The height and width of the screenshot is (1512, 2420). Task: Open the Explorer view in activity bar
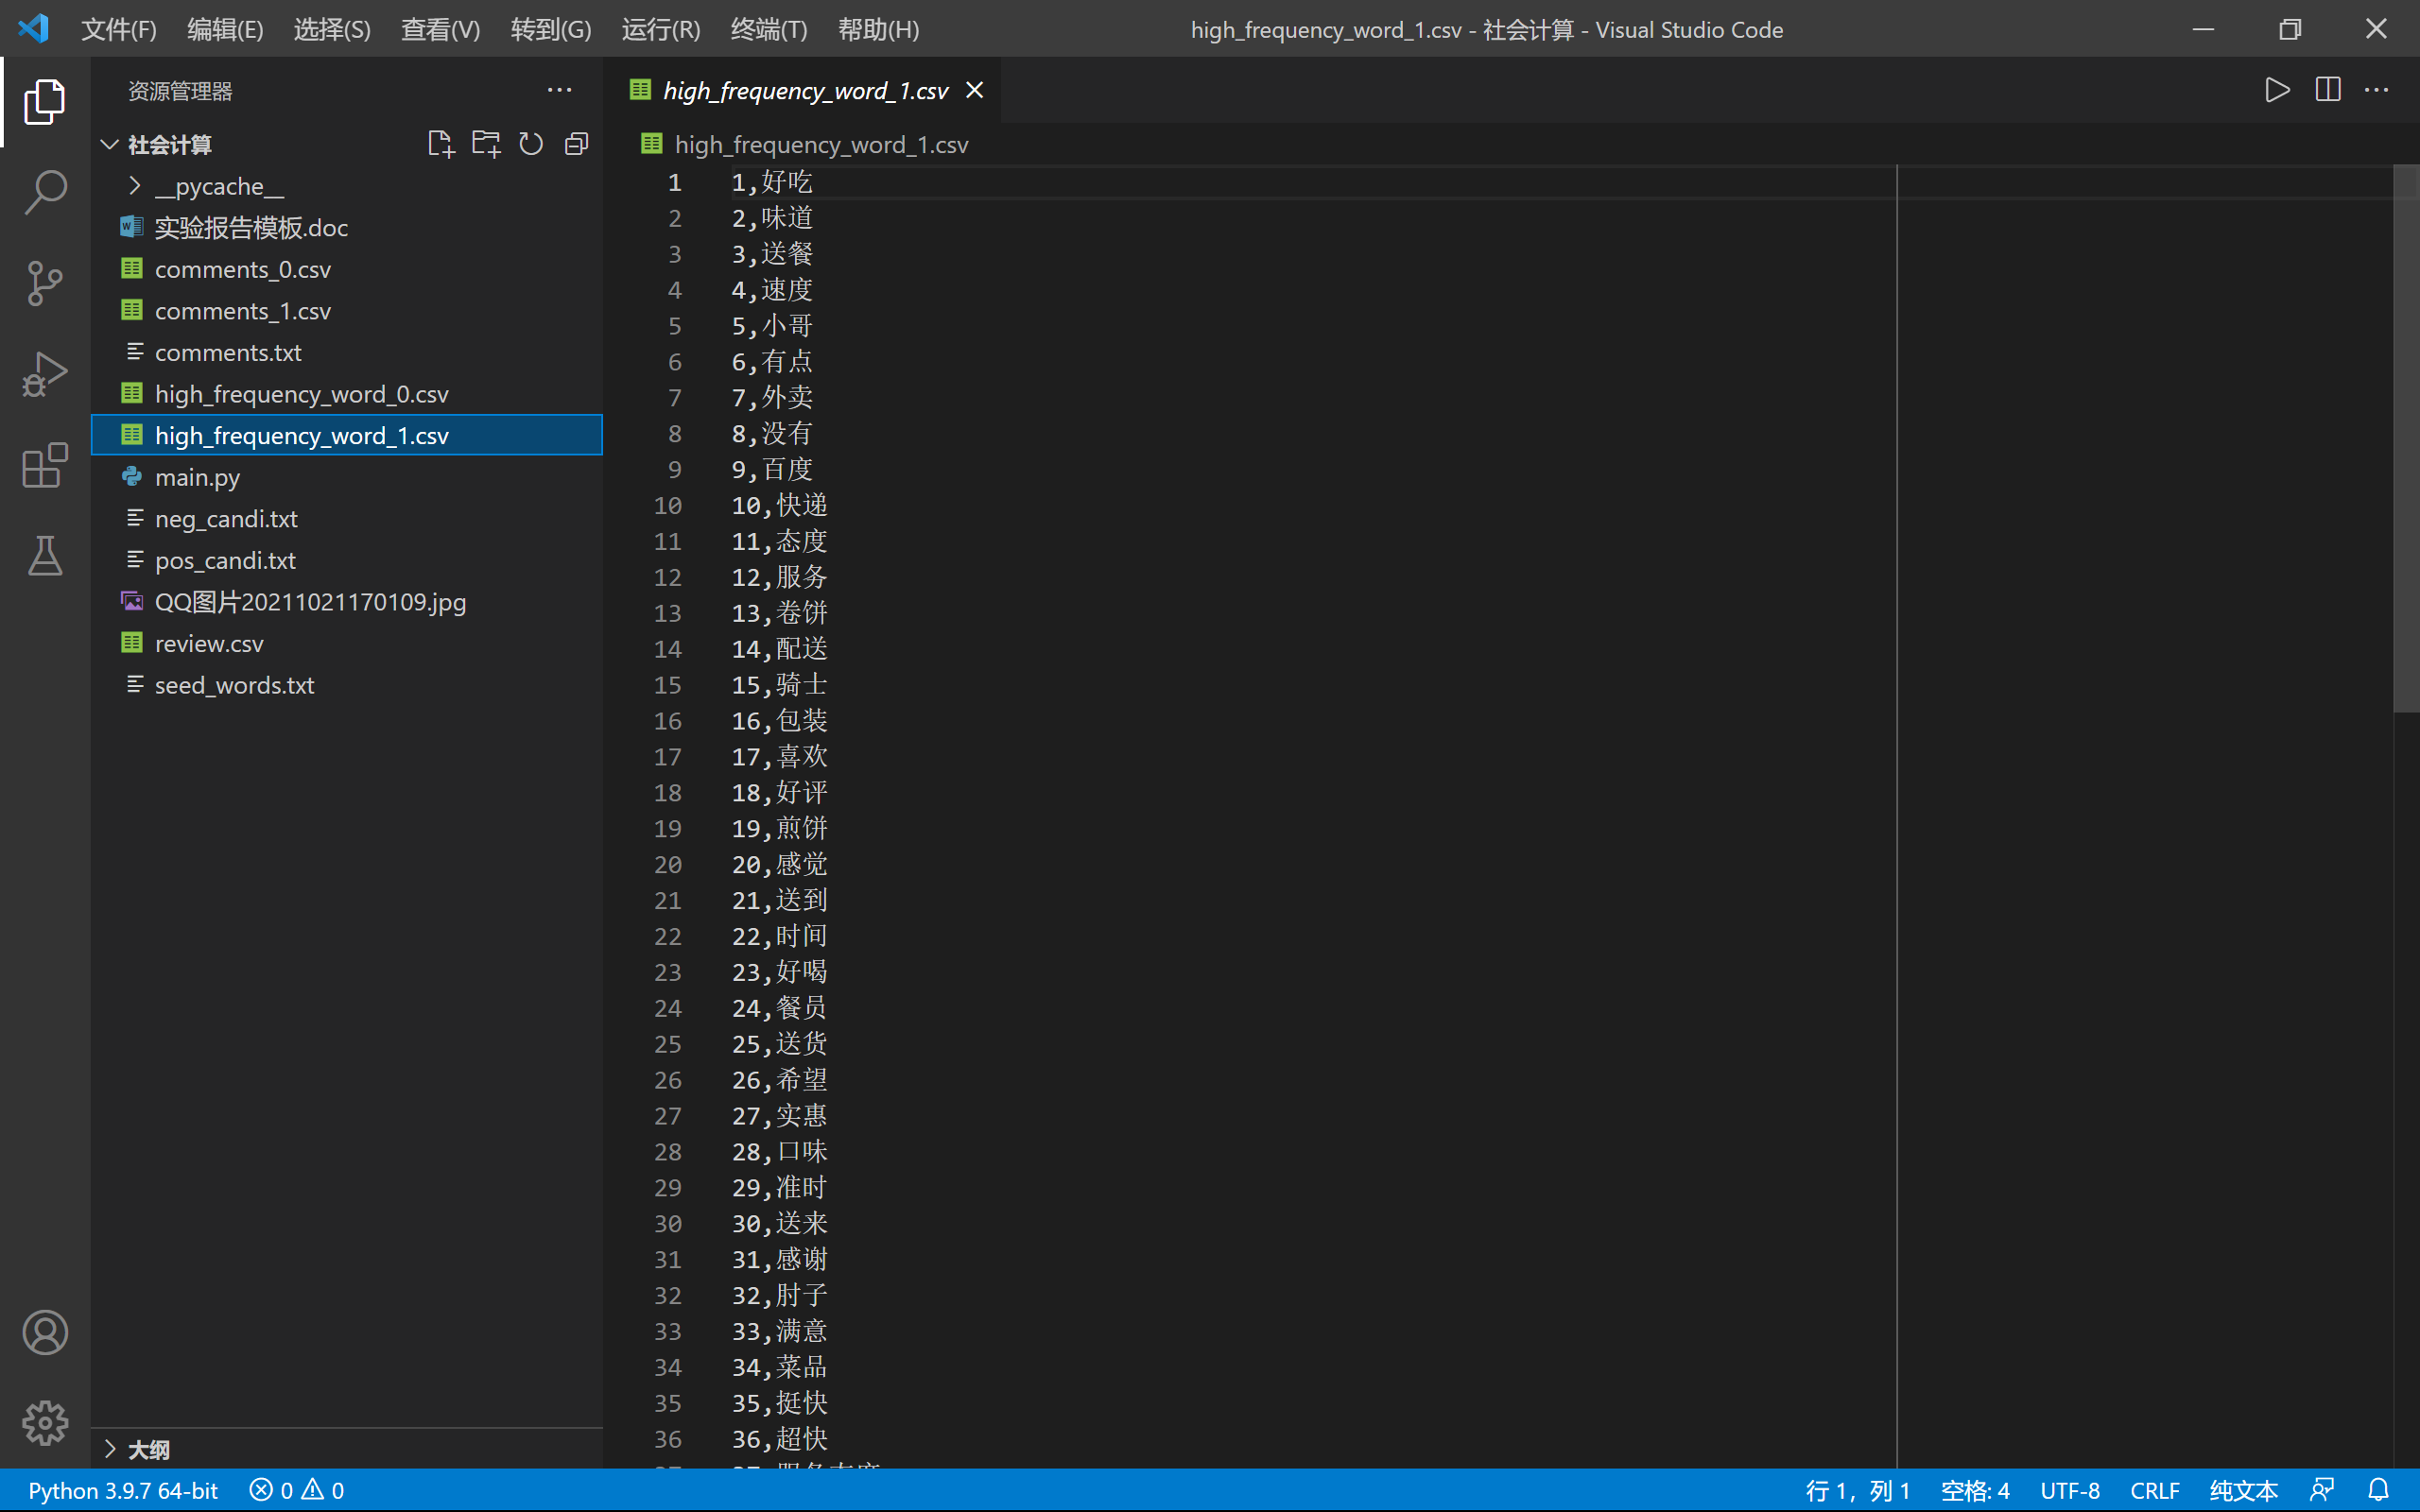[45, 101]
